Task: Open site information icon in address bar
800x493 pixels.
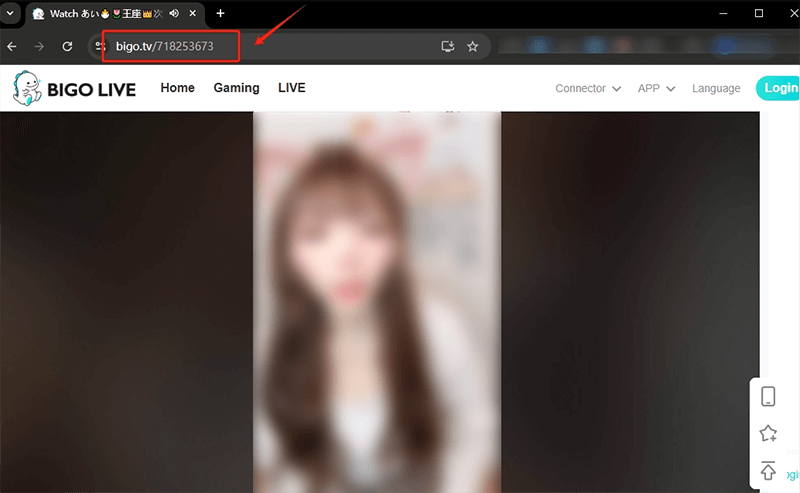Action: pos(100,46)
